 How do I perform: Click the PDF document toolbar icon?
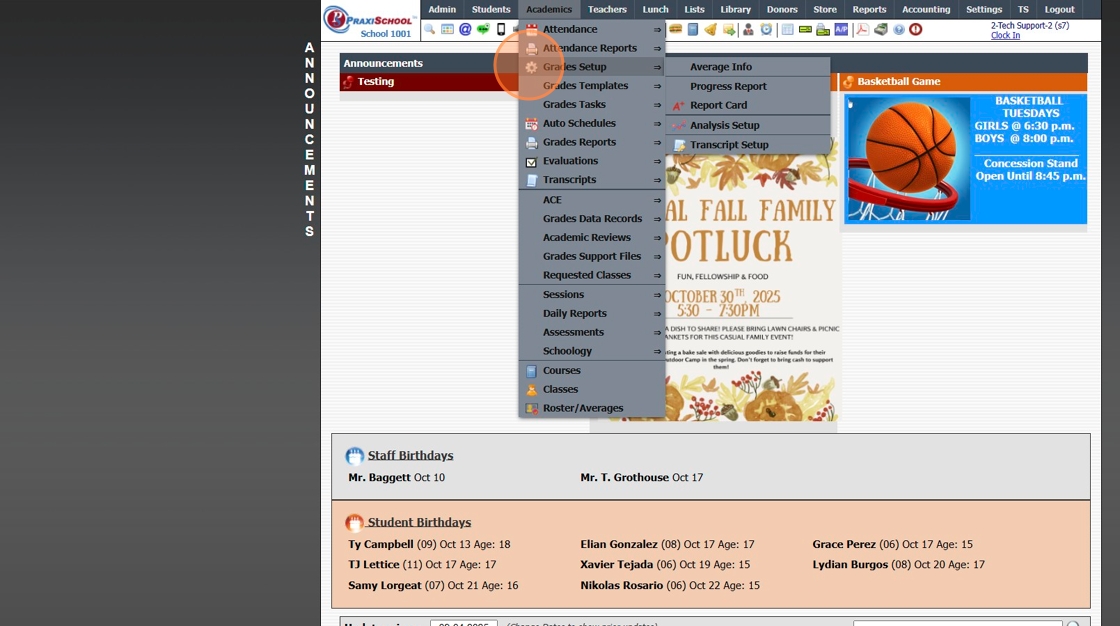(862, 29)
